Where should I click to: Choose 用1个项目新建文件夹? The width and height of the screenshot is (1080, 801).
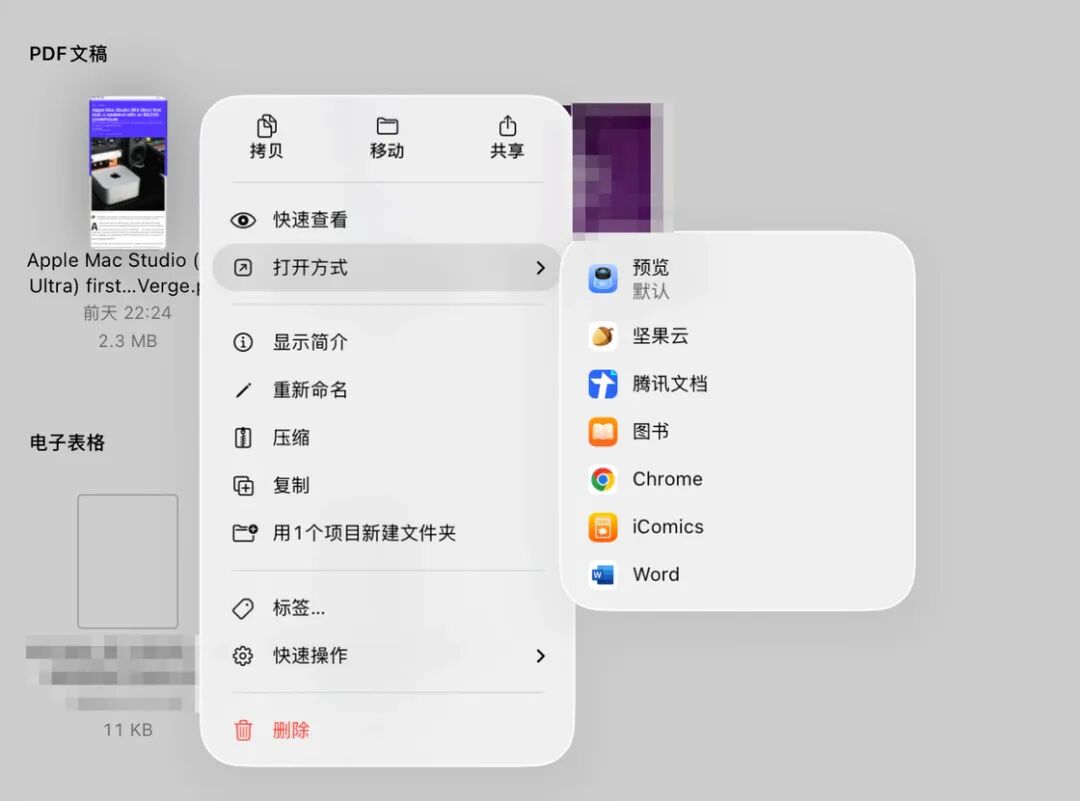click(x=387, y=533)
